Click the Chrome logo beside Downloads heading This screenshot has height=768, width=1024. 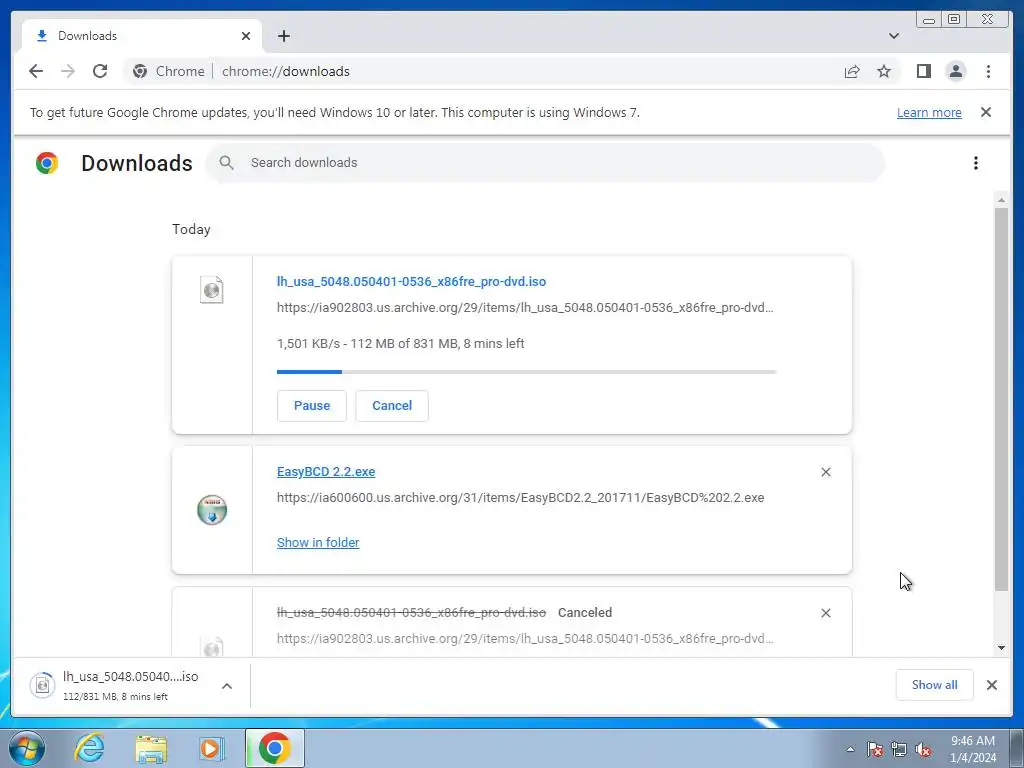click(x=47, y=163)
